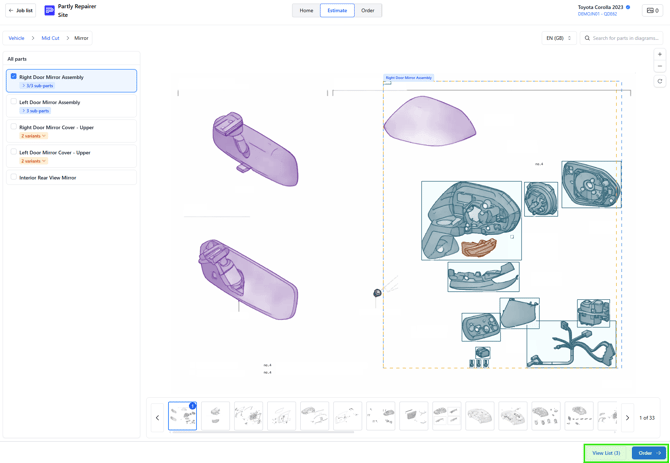The width and height of the screenshot is (670, 463).
Task: Check Left Door Mirror Cover - Upper
Action: point(14,152)
